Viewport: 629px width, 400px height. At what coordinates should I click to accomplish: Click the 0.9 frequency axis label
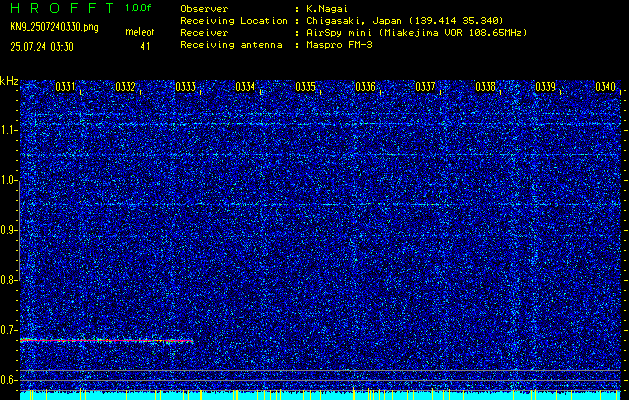click(x=8, y=230)
